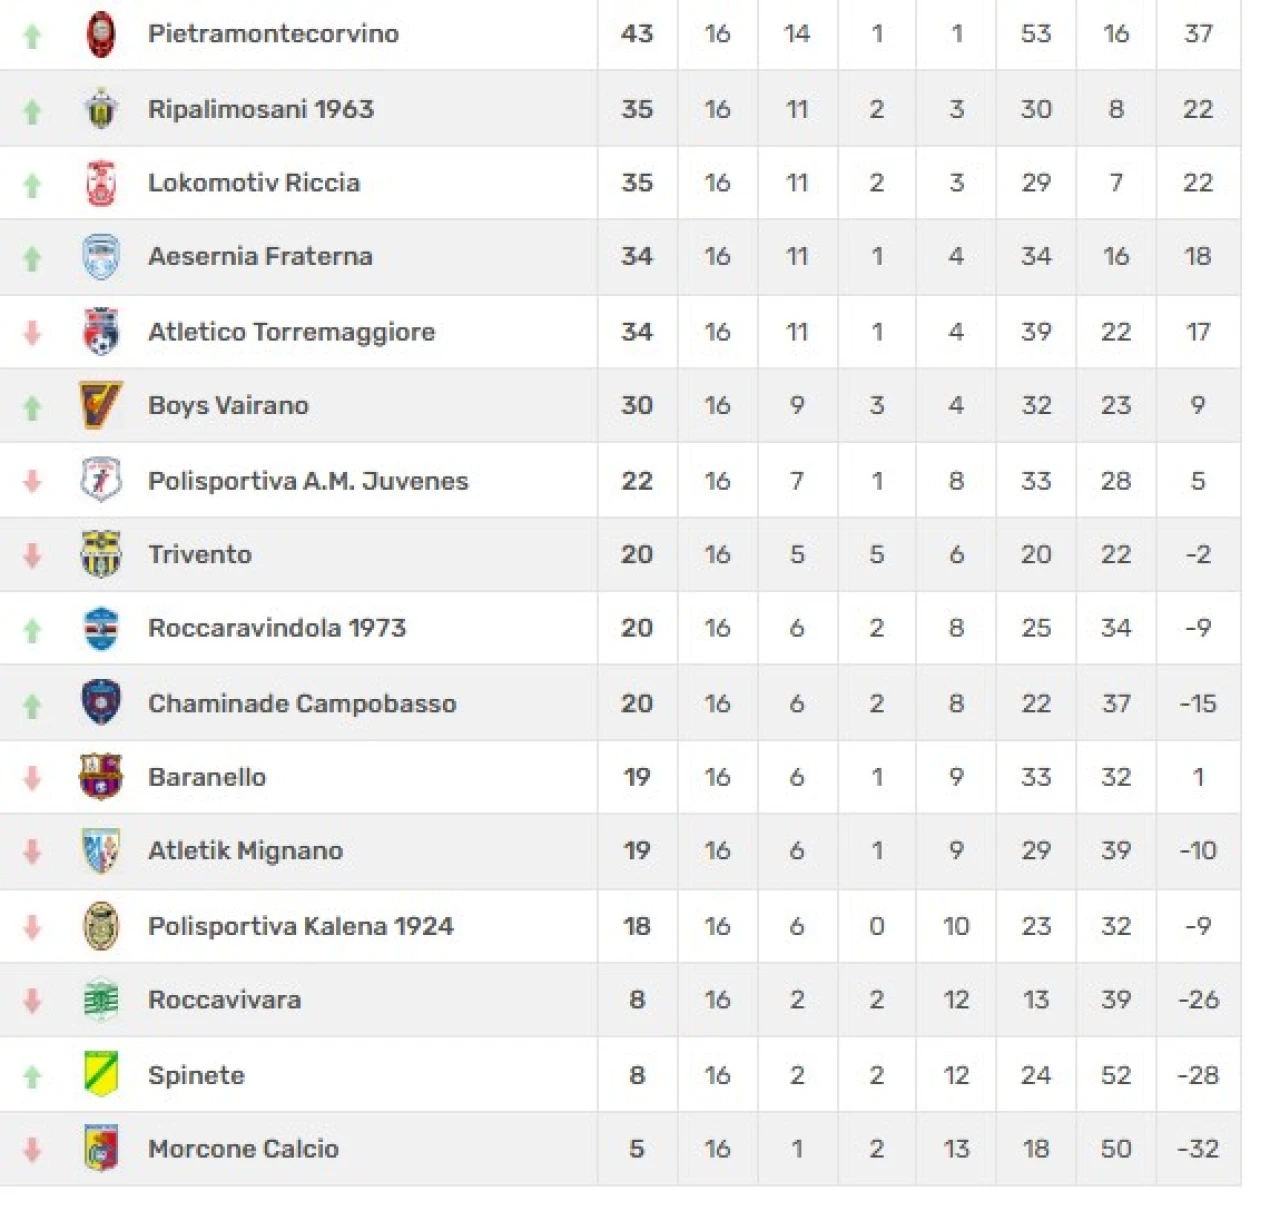Click the Pietramontecorvino club crest
The height and width of the screenshot is (1211, 1280).
click(101, 34)
